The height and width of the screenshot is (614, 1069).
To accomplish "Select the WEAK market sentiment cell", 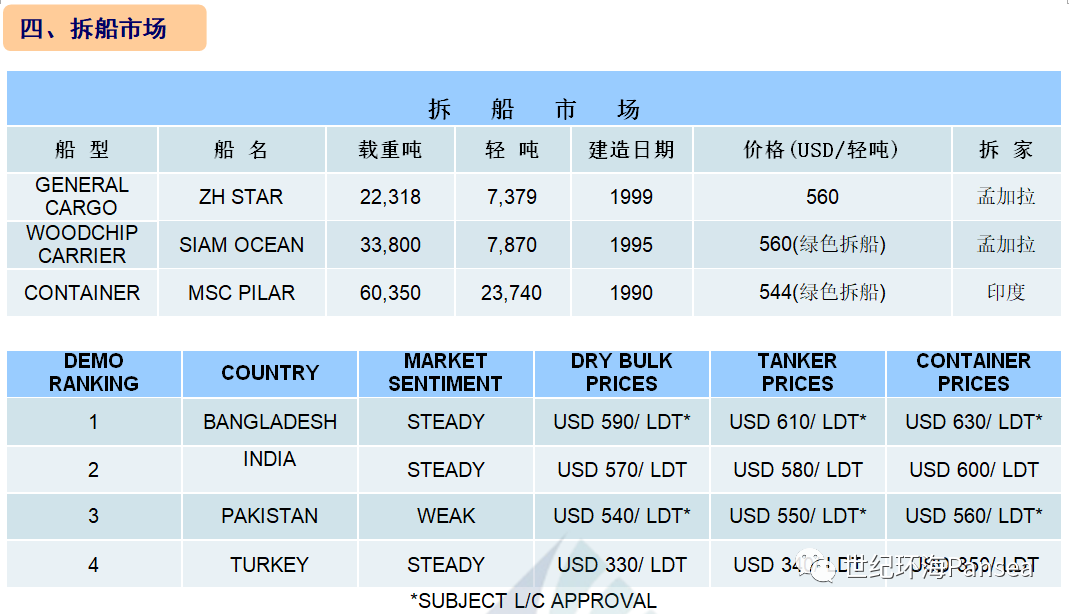I will click(445, 516).
